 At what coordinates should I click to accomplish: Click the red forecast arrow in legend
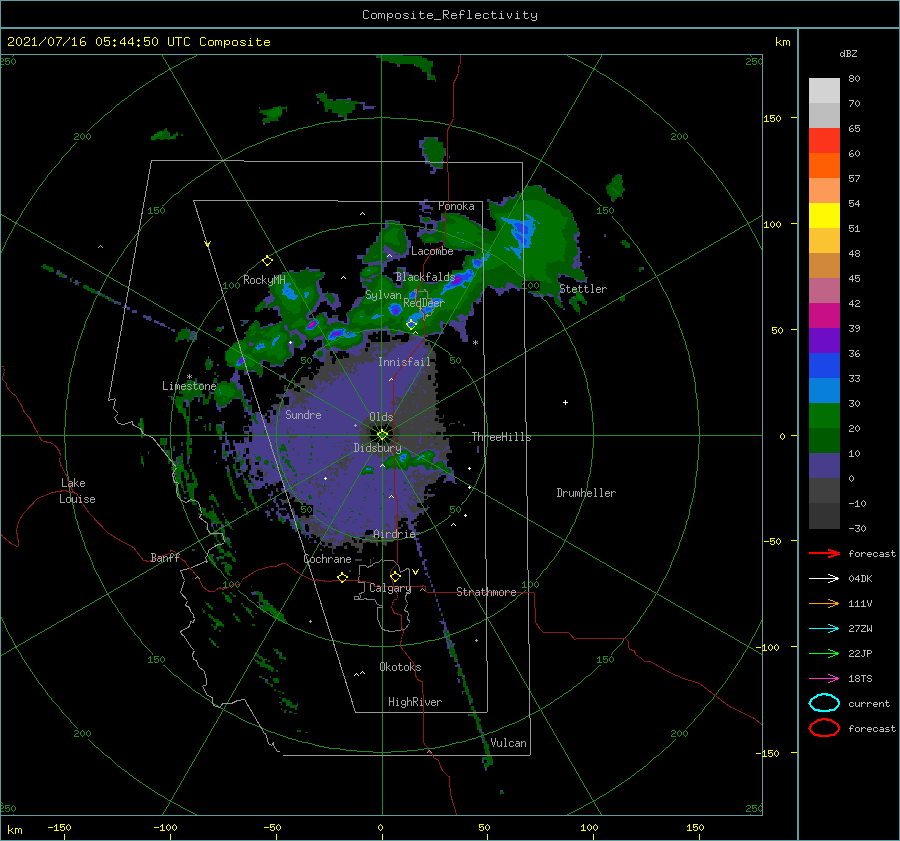824,553
